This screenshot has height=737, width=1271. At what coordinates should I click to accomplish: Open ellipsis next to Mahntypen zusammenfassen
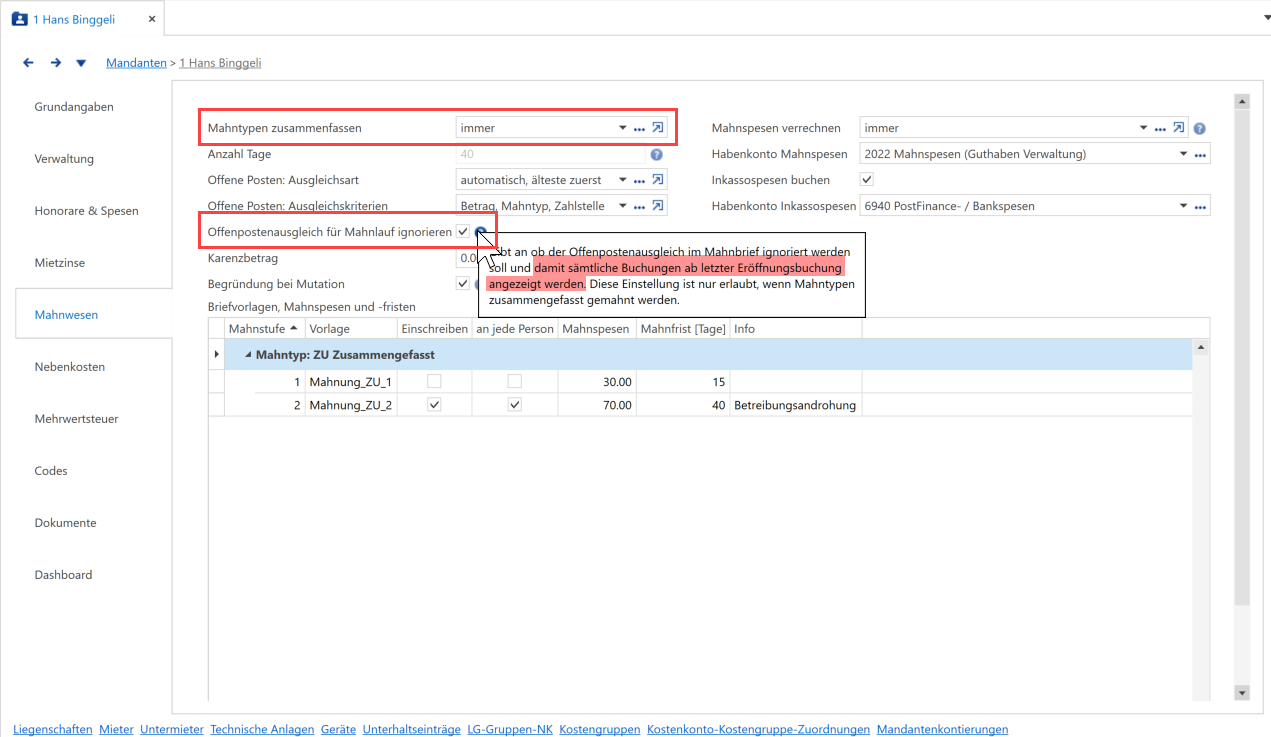(x=640, y=128)
